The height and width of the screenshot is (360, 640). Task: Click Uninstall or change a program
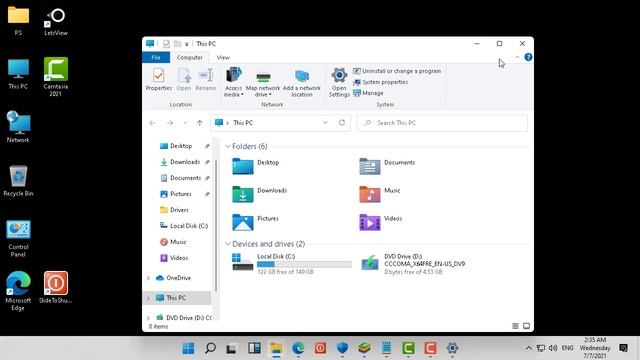coord(397,71)
